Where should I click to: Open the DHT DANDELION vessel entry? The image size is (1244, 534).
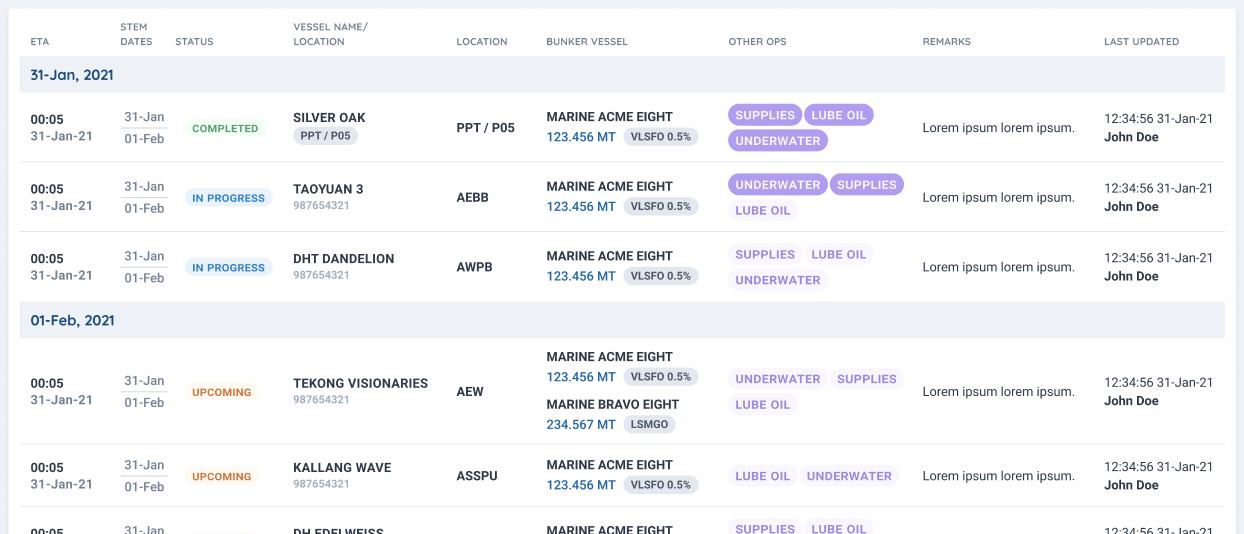click(x=343, y=259)
